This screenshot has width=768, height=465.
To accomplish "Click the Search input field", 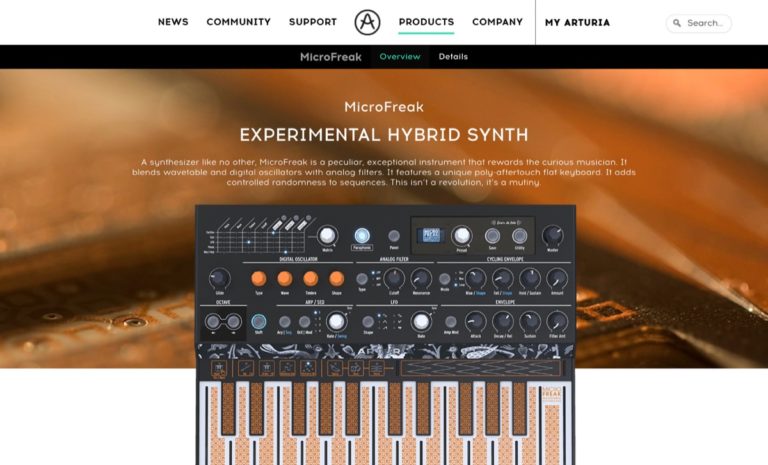I will [x=698, y=23].
